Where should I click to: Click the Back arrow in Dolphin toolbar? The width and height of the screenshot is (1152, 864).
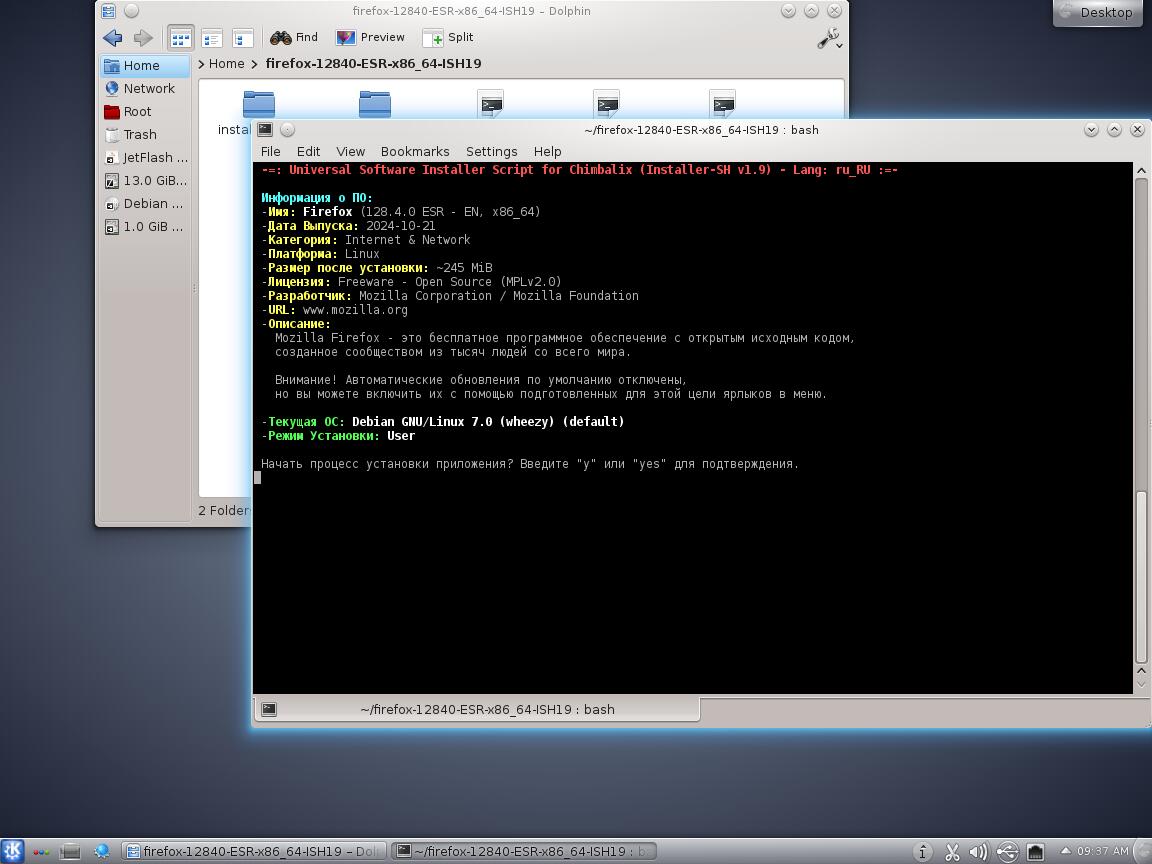[112, 38]
